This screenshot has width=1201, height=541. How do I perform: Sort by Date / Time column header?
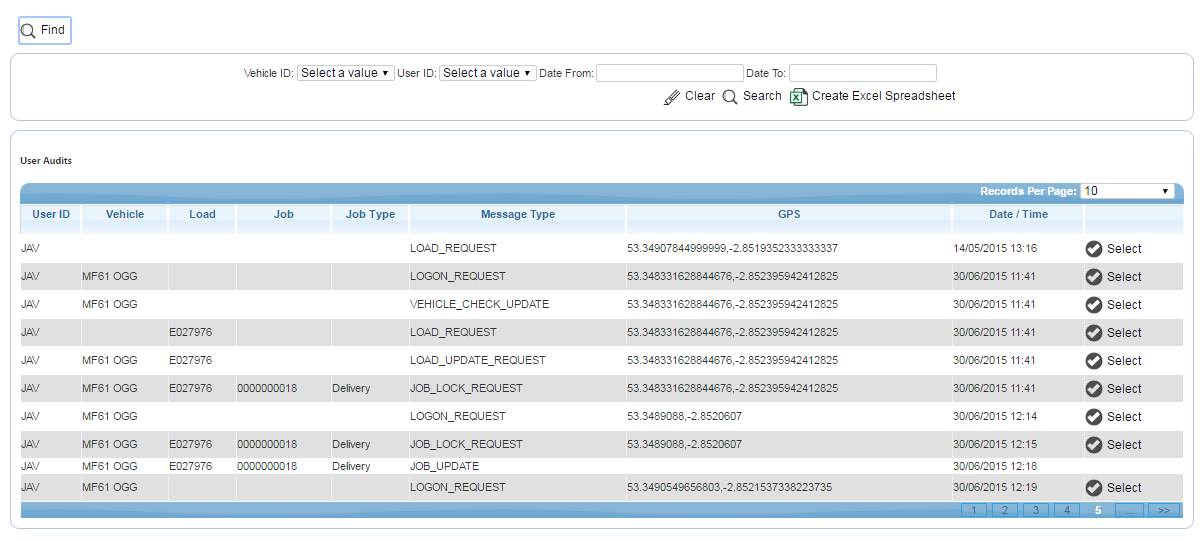(1018, 214)
